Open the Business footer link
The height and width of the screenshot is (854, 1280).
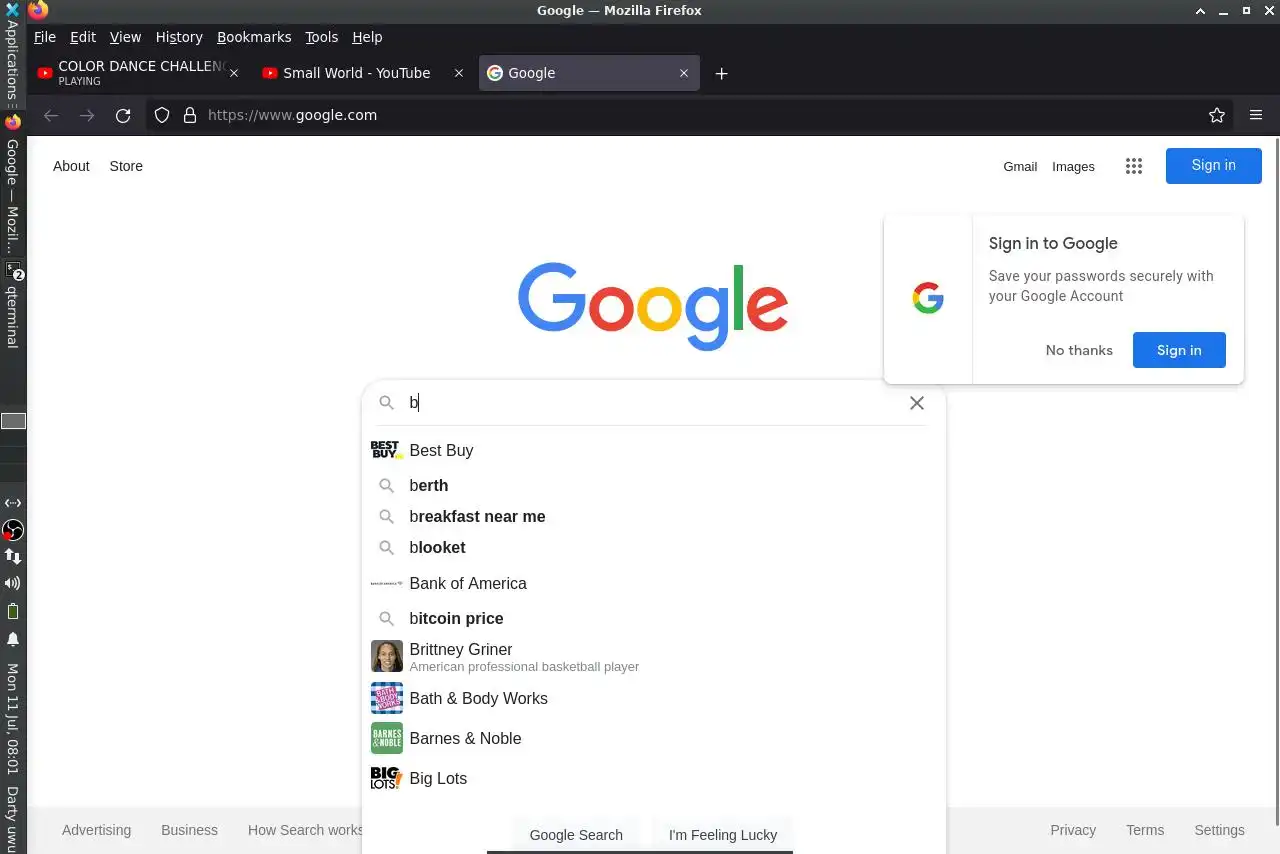pos(189,830)
